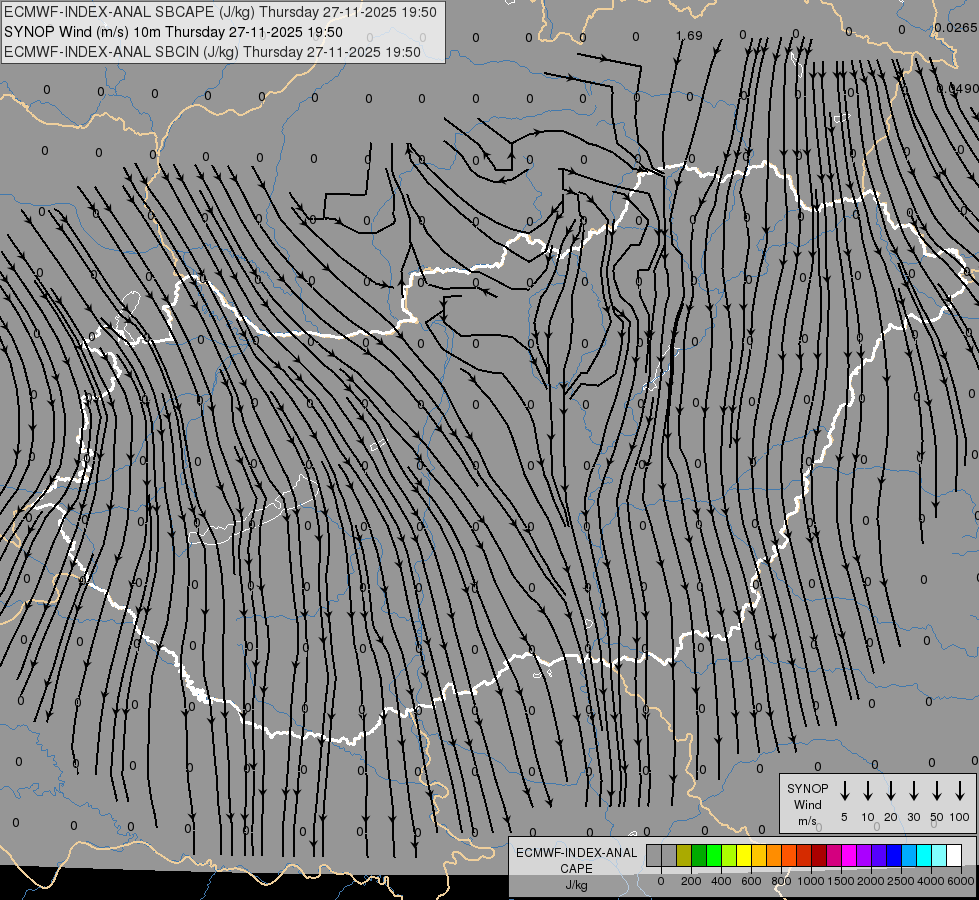Click the '4000' tick label on the color scale
Image resolution: width=979 pixels, height=900 pixels.
[x=931, y=881]
